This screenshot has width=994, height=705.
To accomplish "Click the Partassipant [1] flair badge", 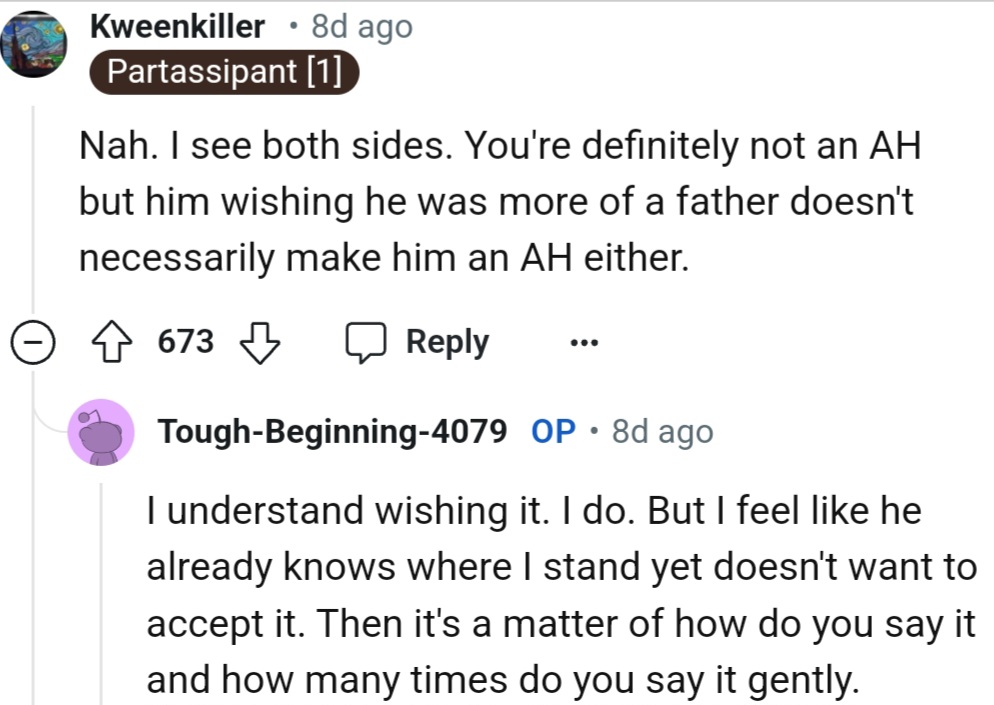I will click(224, 73).
